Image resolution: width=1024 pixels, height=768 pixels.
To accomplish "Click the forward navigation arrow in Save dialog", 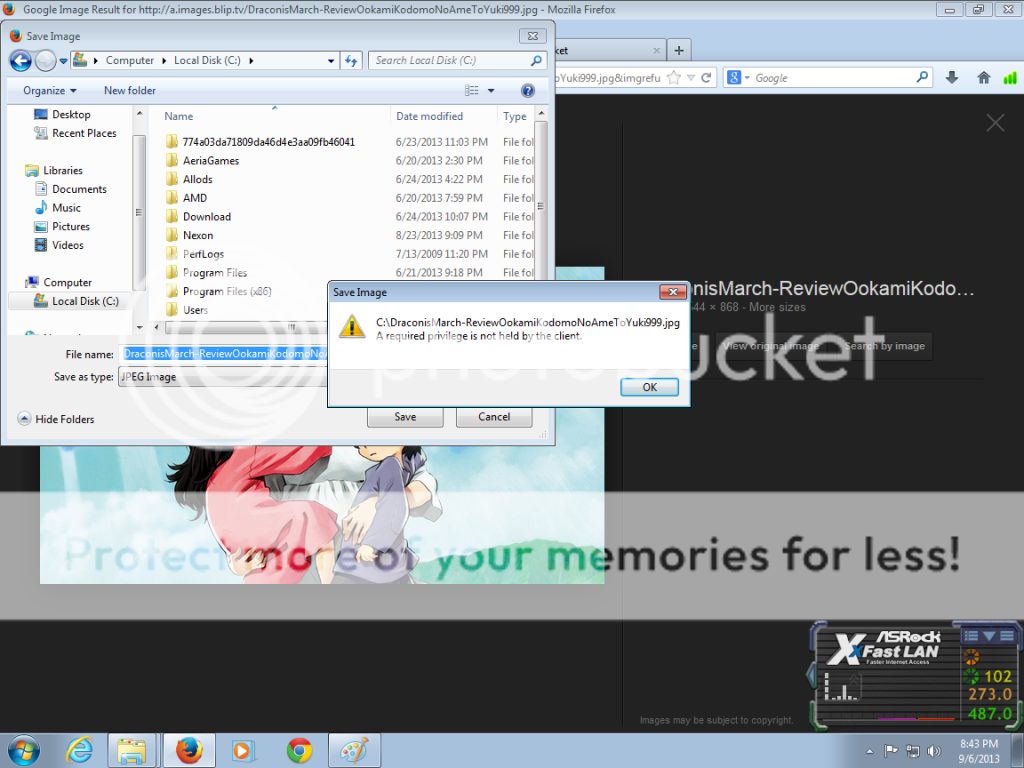I will click(46, 61).
